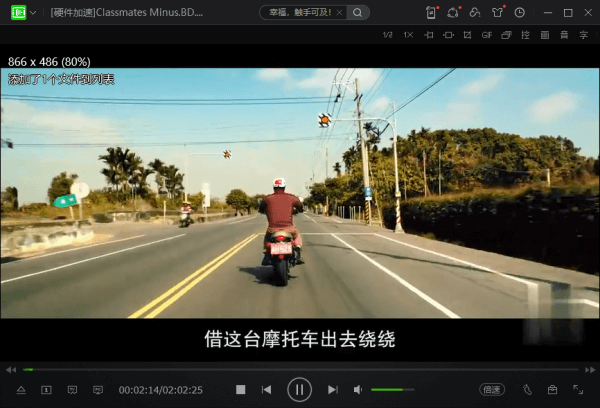Click the narrow screen aspect icon
The image size is (600, 408).
tap(429, 35)
